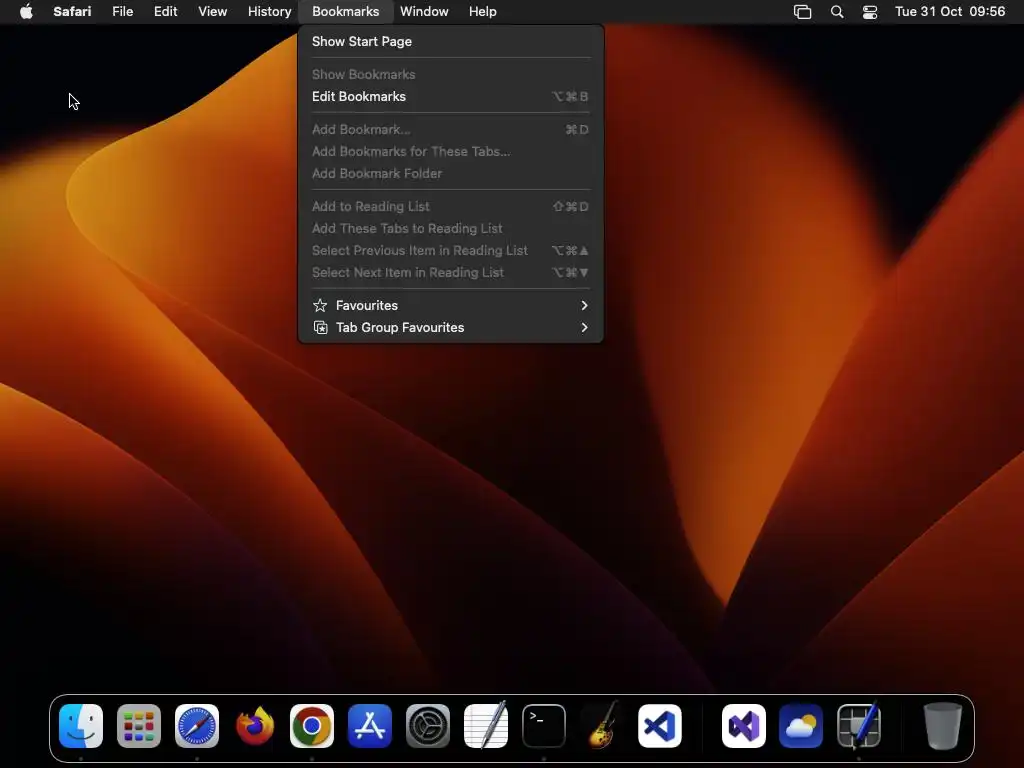The image size is (1024, 768).
Task: Open the History menu
Action: pyautogui.click(x=269, y=12)
